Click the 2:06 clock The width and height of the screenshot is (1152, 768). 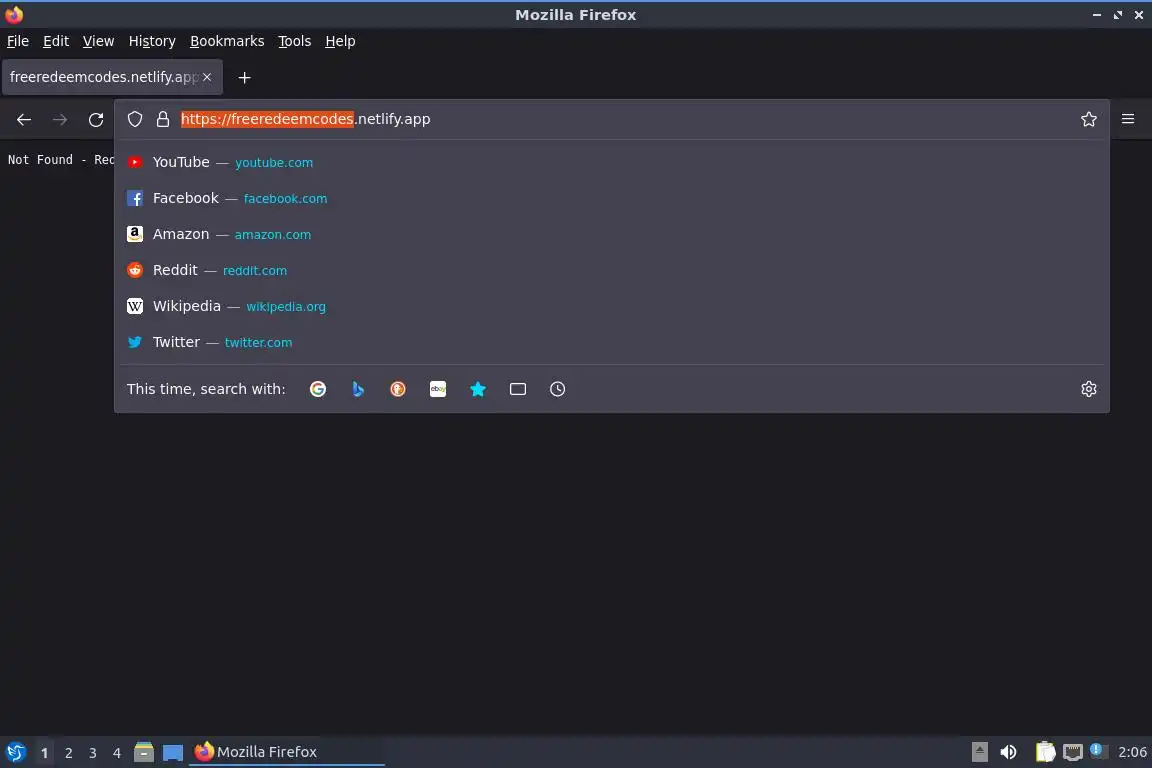click(x=1131, y=752)
